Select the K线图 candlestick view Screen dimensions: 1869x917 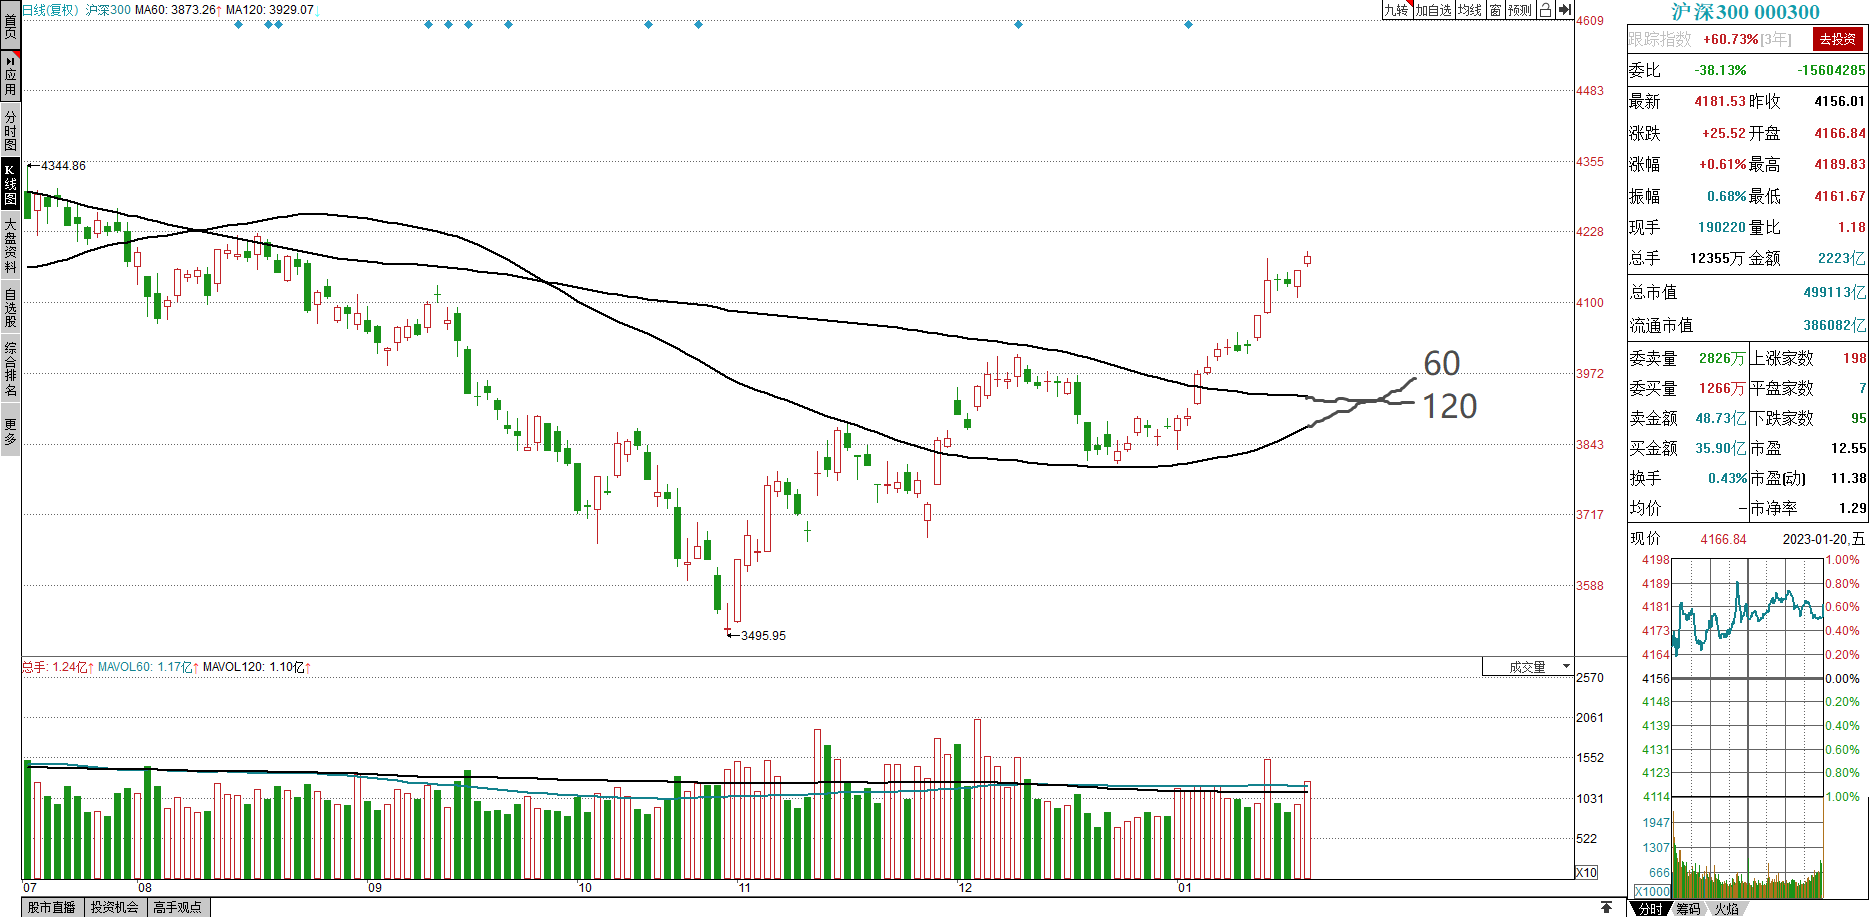pyautogui.click(x=10, y=185)
